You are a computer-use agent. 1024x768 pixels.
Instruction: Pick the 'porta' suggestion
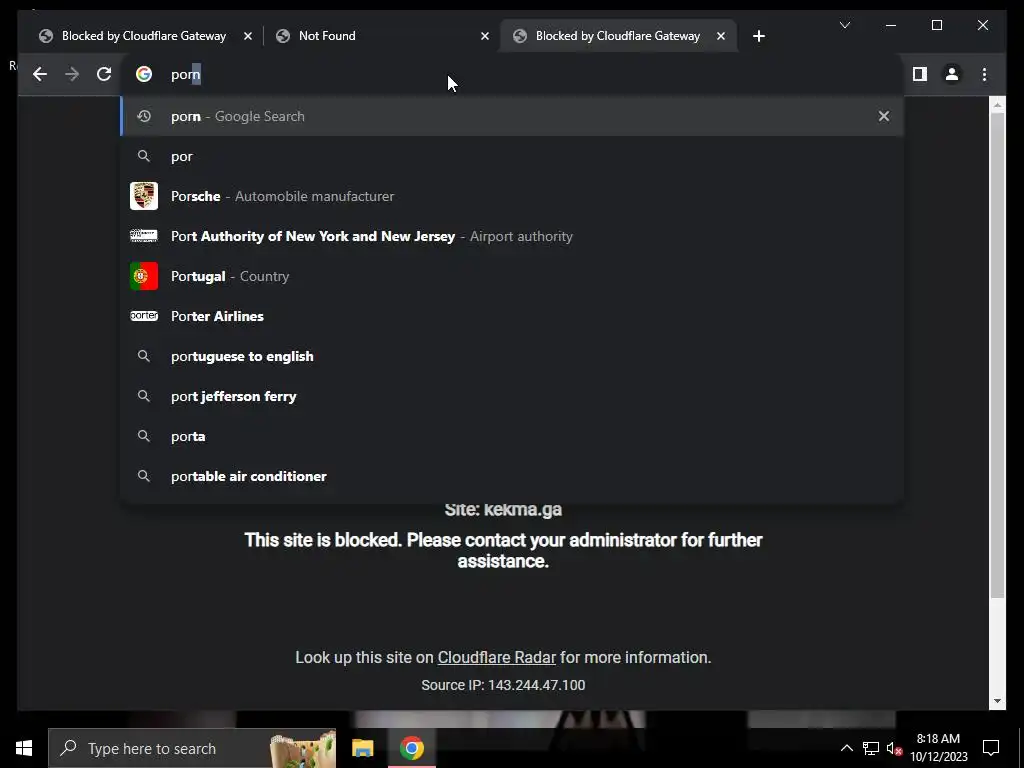click(512, 436)
